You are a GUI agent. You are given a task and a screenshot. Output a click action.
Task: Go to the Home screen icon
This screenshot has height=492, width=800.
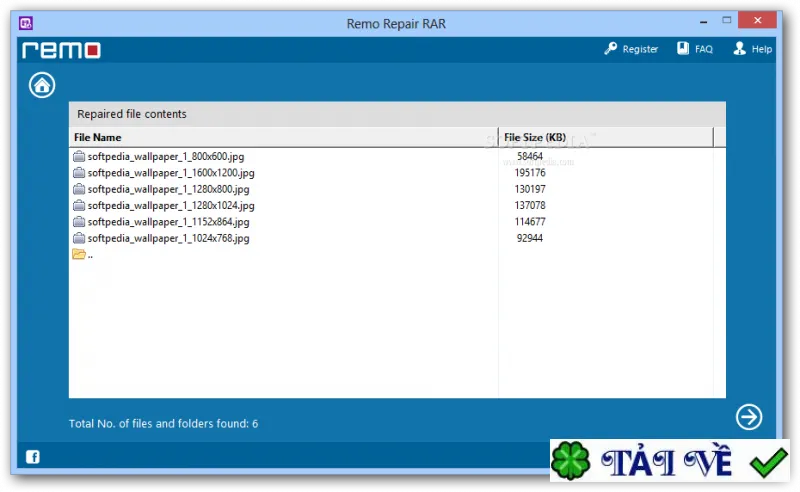(42, 85)
